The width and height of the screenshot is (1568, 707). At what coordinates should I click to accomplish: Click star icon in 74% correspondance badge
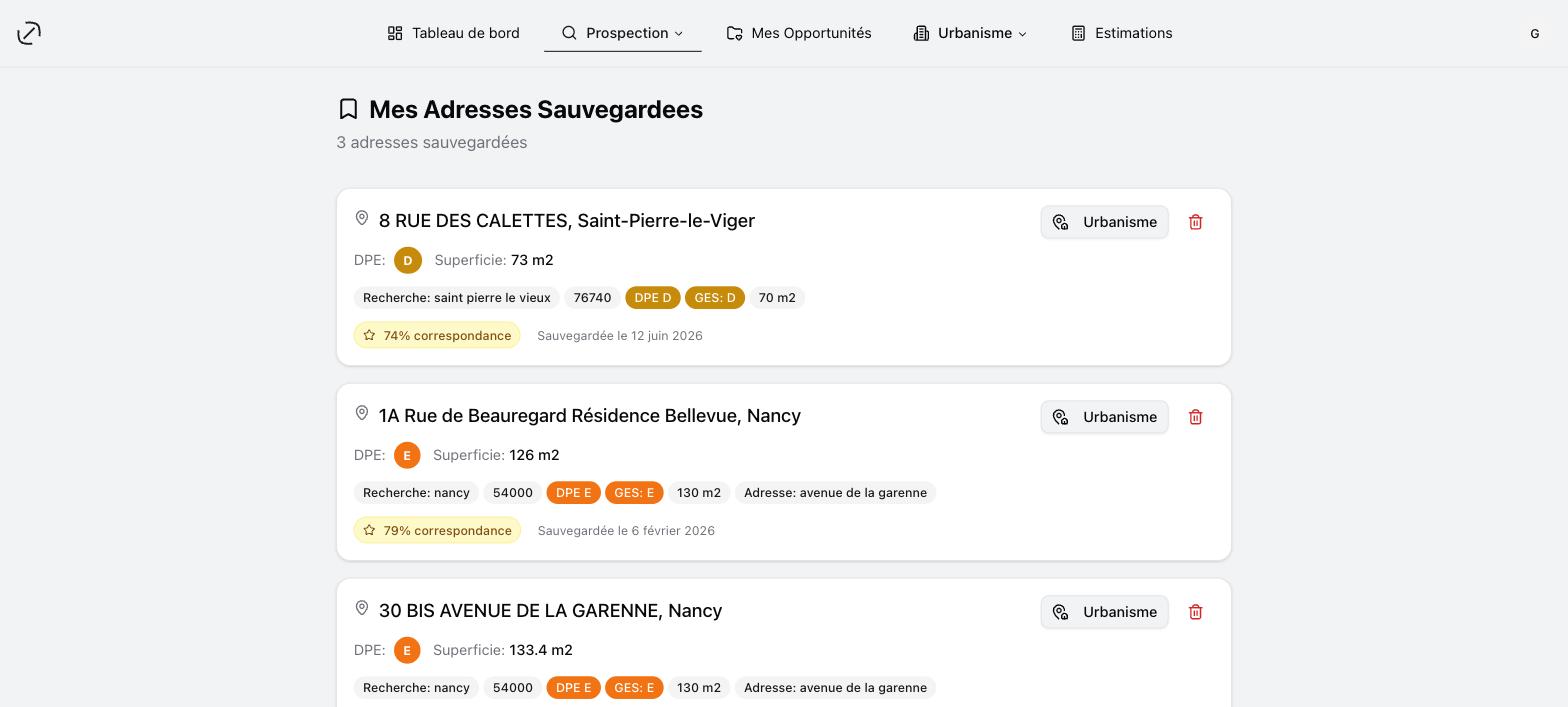(x=369, y=335)
